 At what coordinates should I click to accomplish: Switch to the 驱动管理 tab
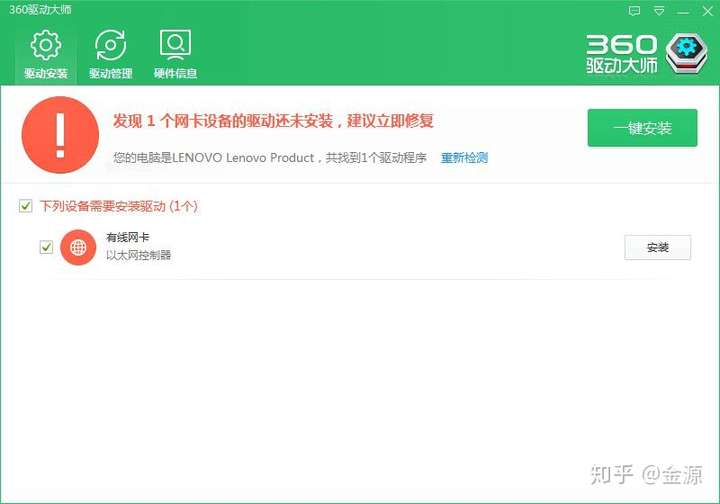click(111, 54)
